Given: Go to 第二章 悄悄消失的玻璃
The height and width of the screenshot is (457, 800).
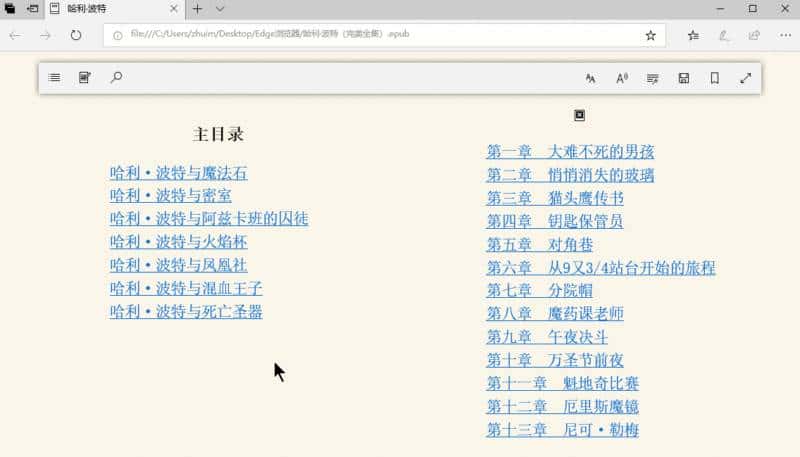Looking at the screenshot, I should pos(570,175).
